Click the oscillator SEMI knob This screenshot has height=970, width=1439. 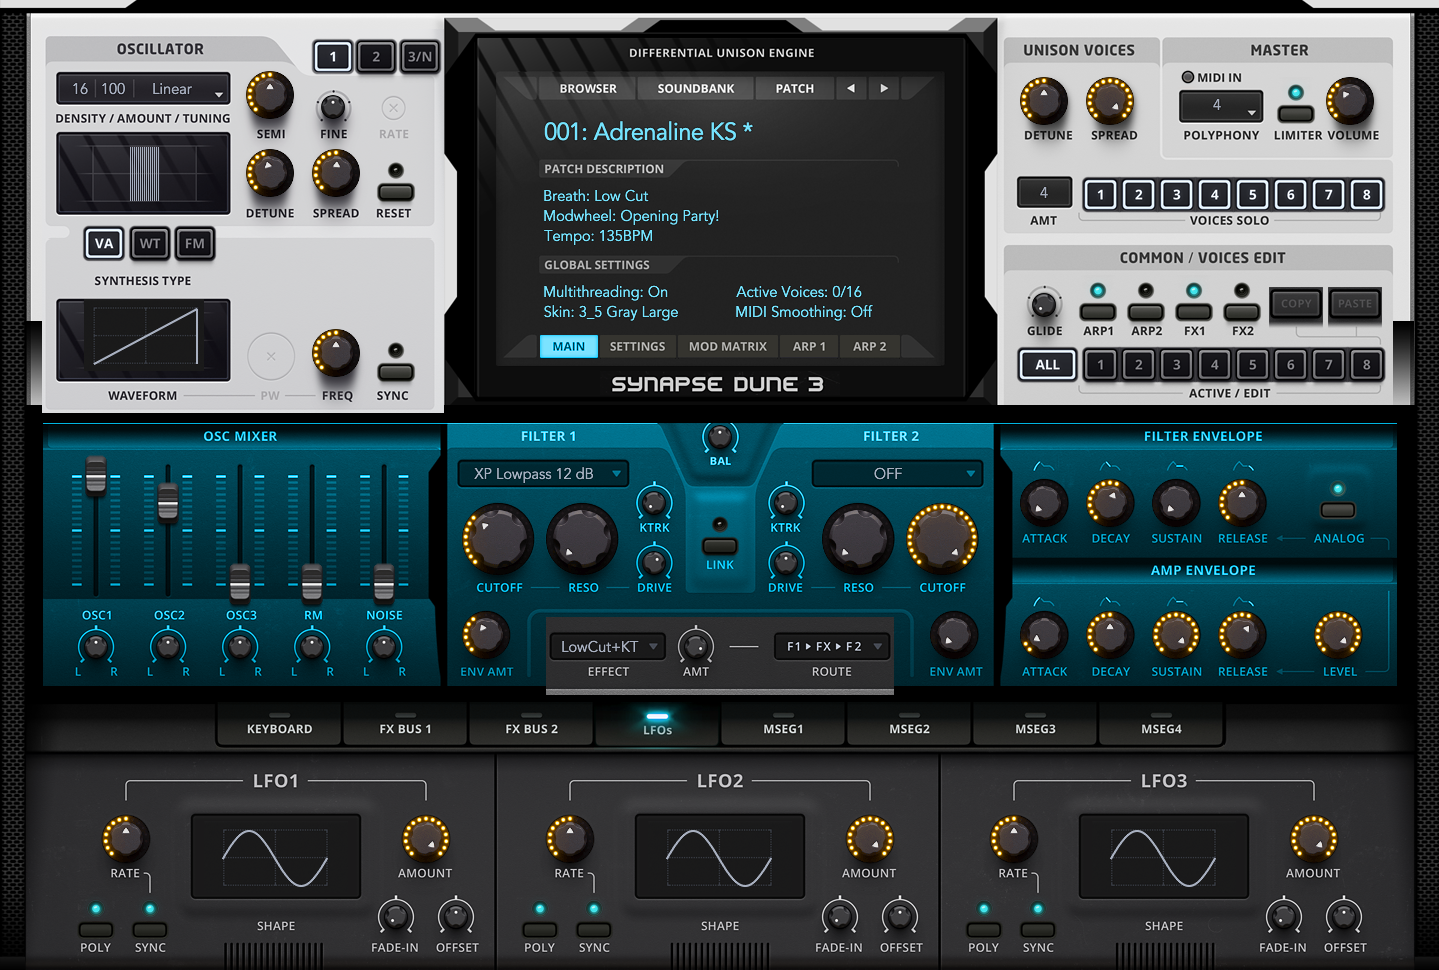click(x=270, y=96)
